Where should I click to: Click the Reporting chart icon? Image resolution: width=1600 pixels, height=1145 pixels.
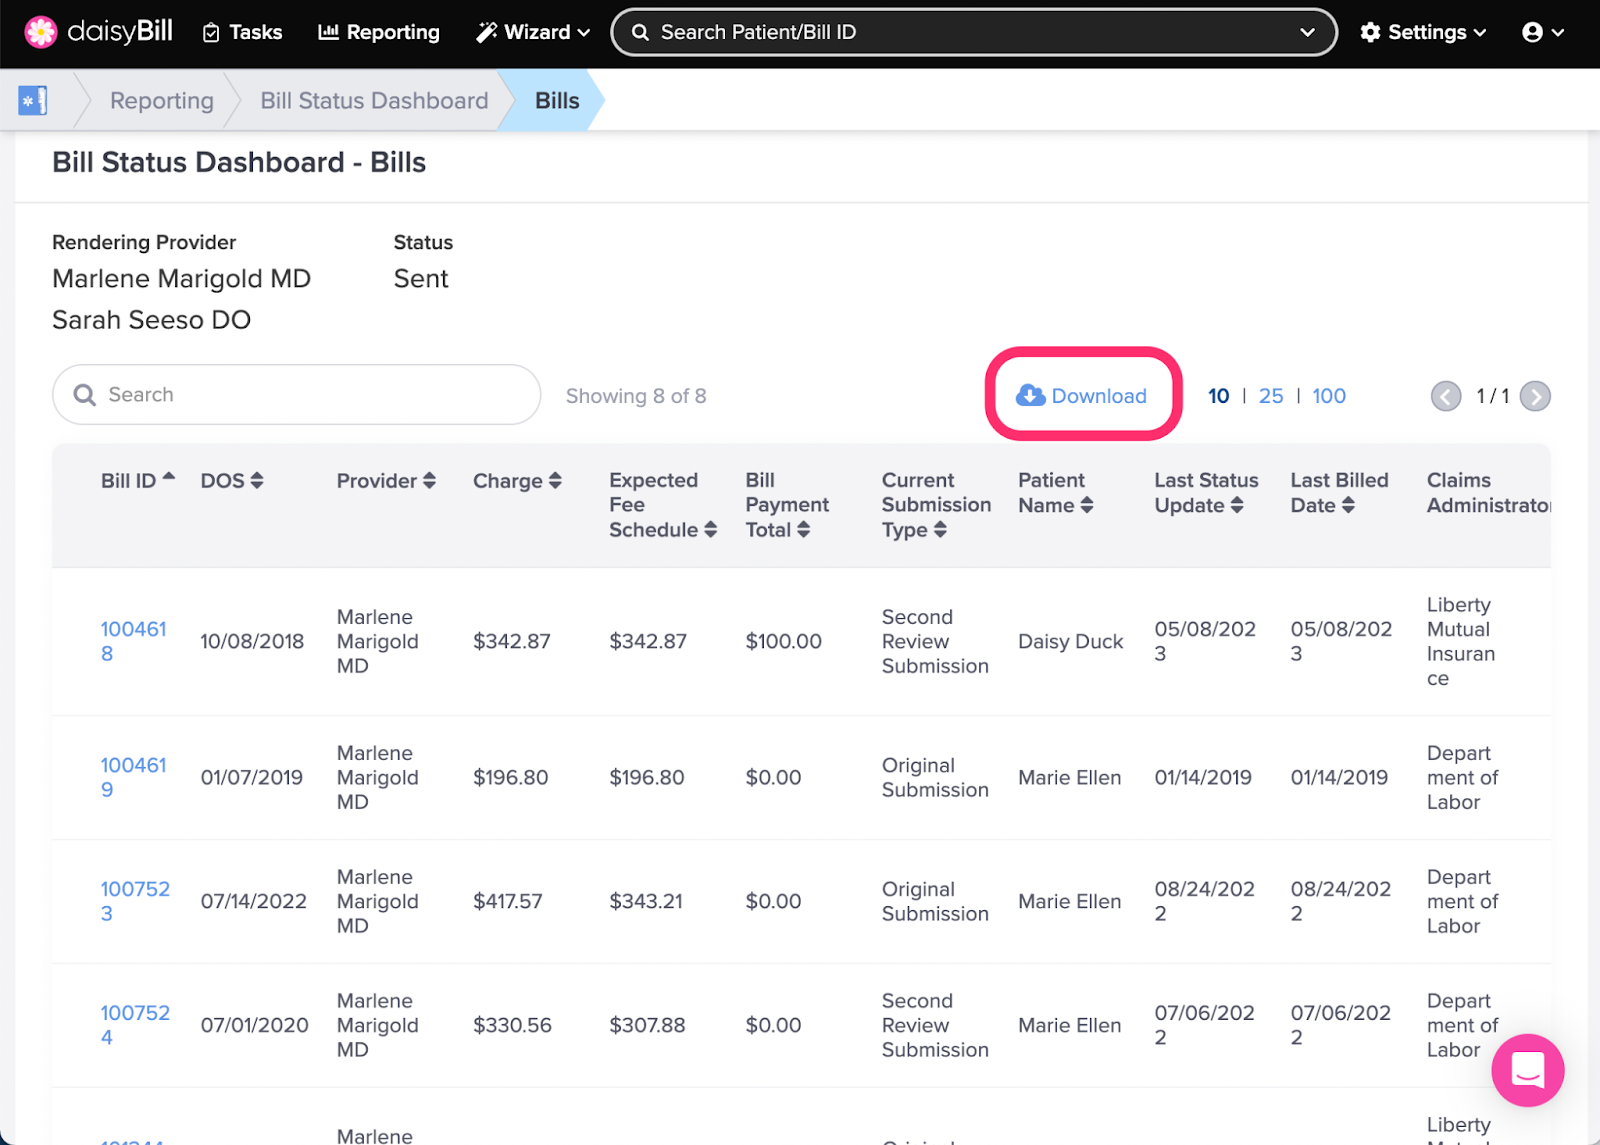pyautogui.click(x=328, y=32)
